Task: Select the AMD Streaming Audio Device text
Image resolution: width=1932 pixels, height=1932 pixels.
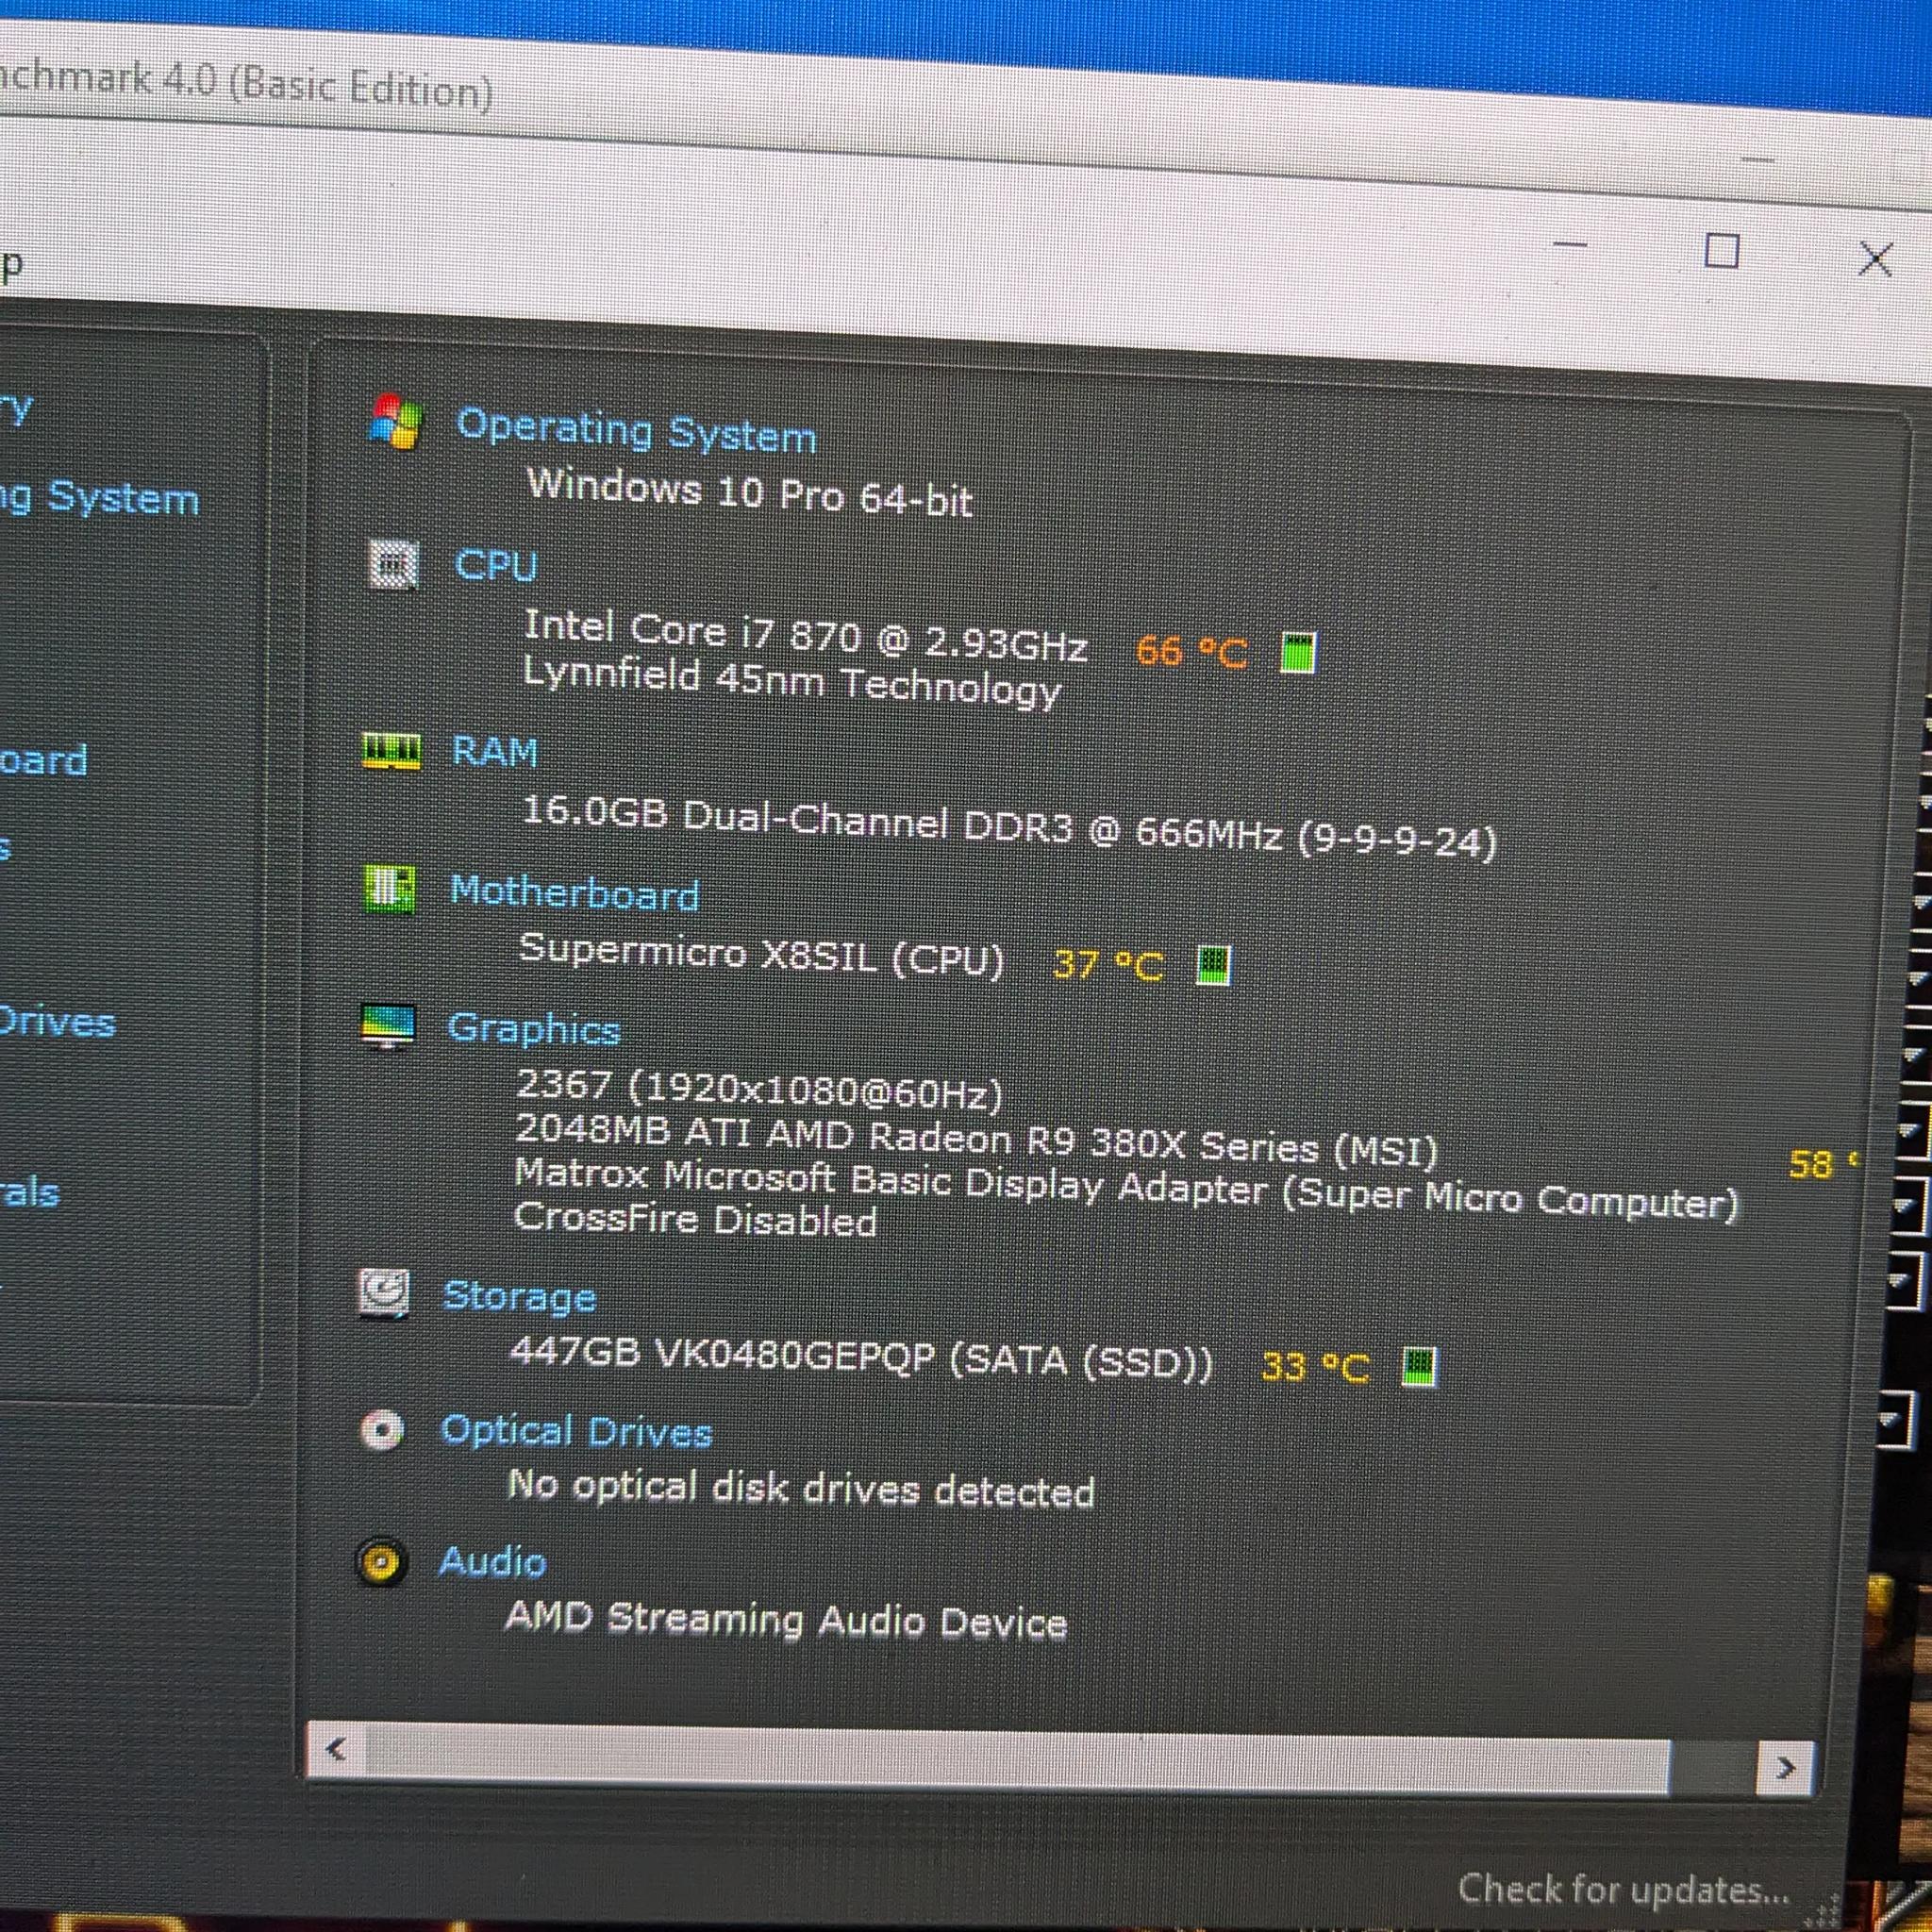Action: click(786, 1619)
